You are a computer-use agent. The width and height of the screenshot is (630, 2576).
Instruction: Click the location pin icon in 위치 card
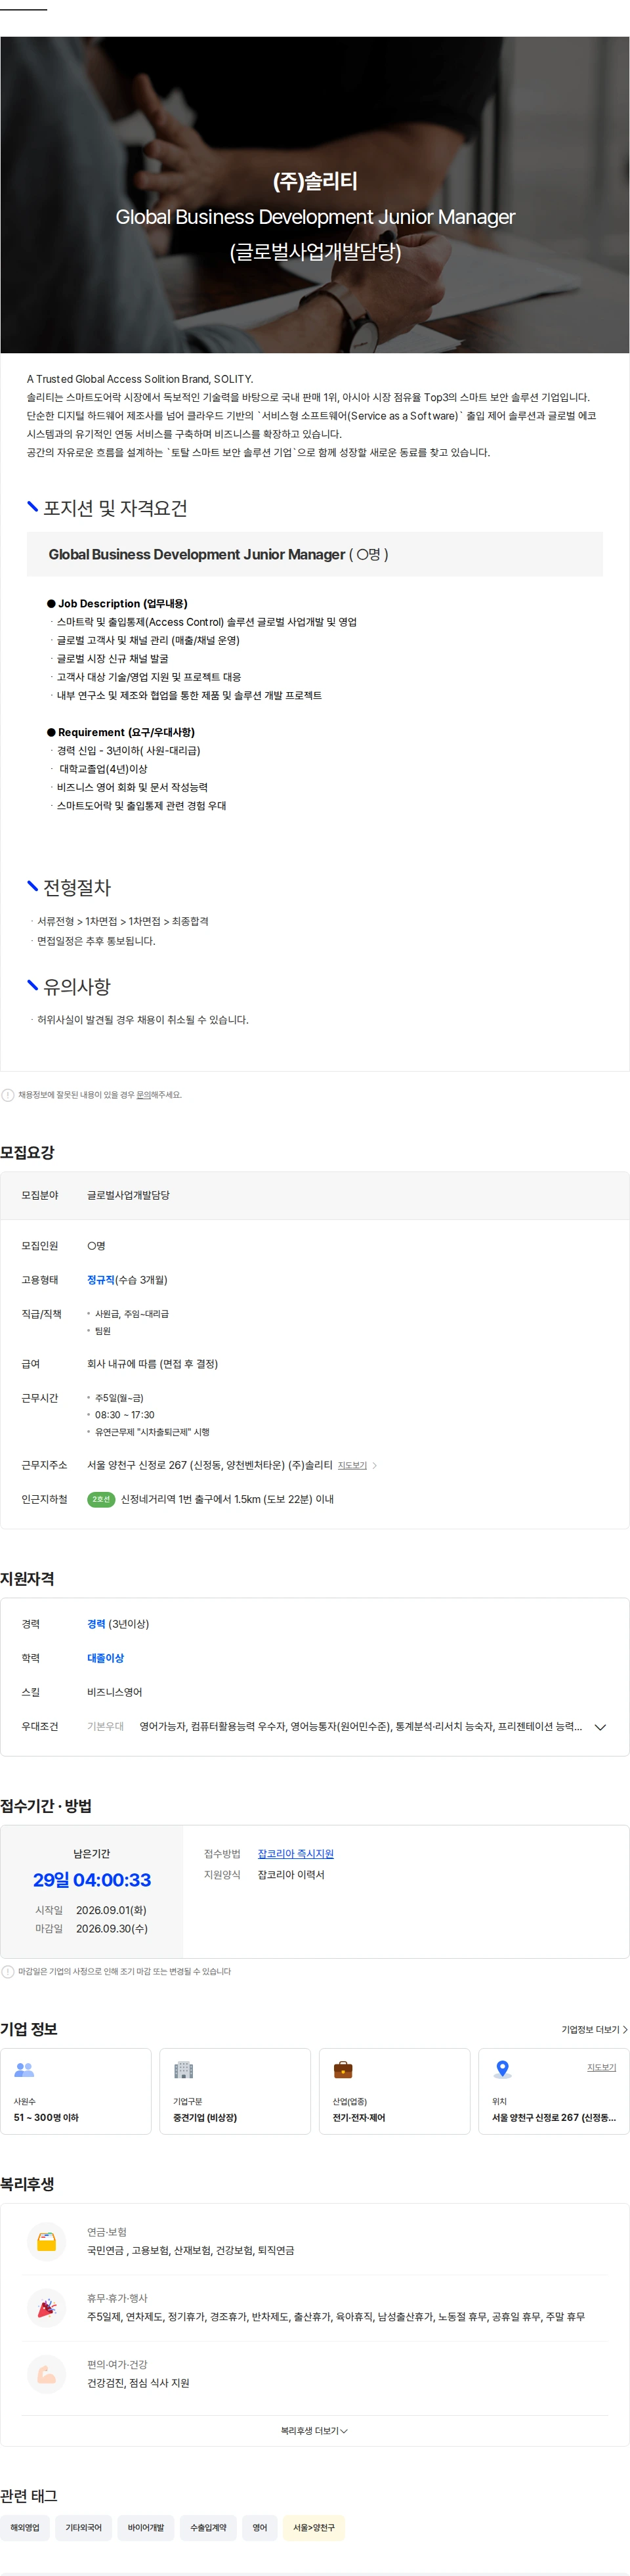[x=503, y=2069]
